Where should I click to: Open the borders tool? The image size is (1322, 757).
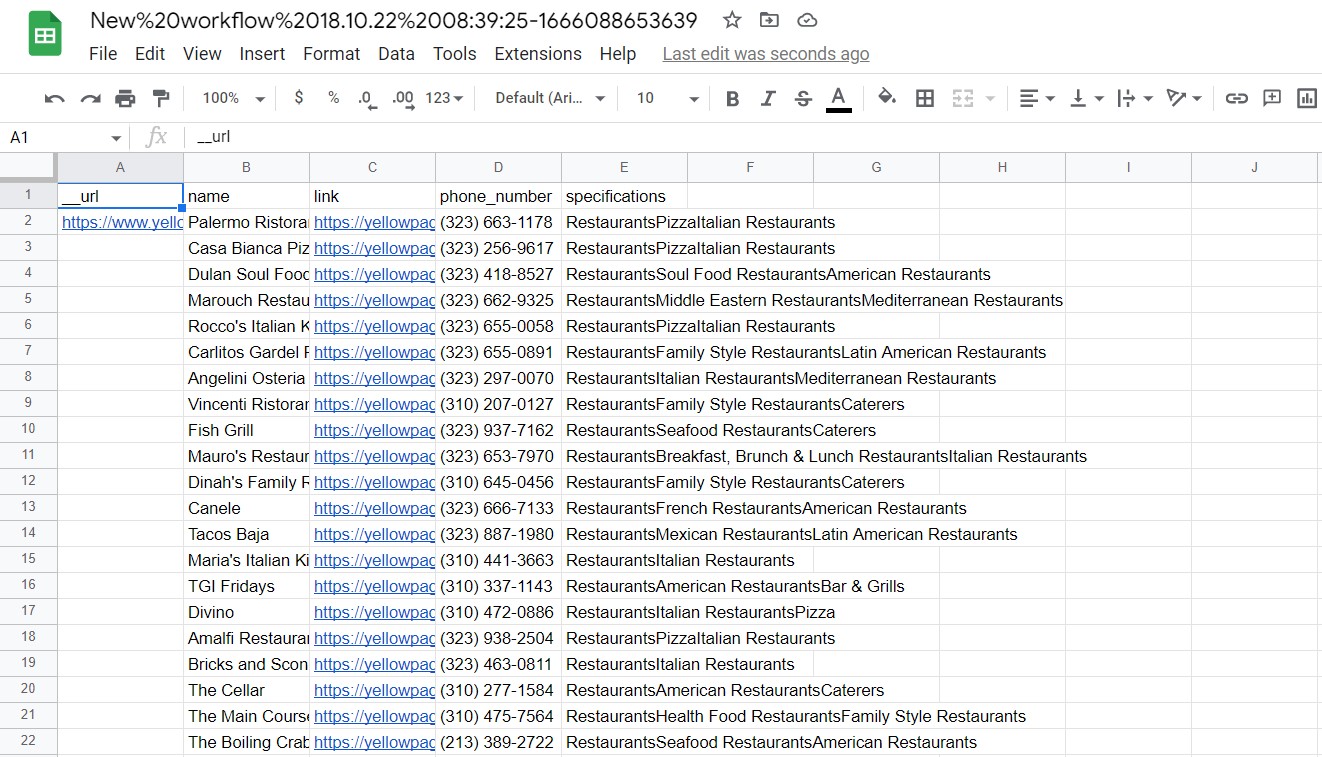point(925,98)
